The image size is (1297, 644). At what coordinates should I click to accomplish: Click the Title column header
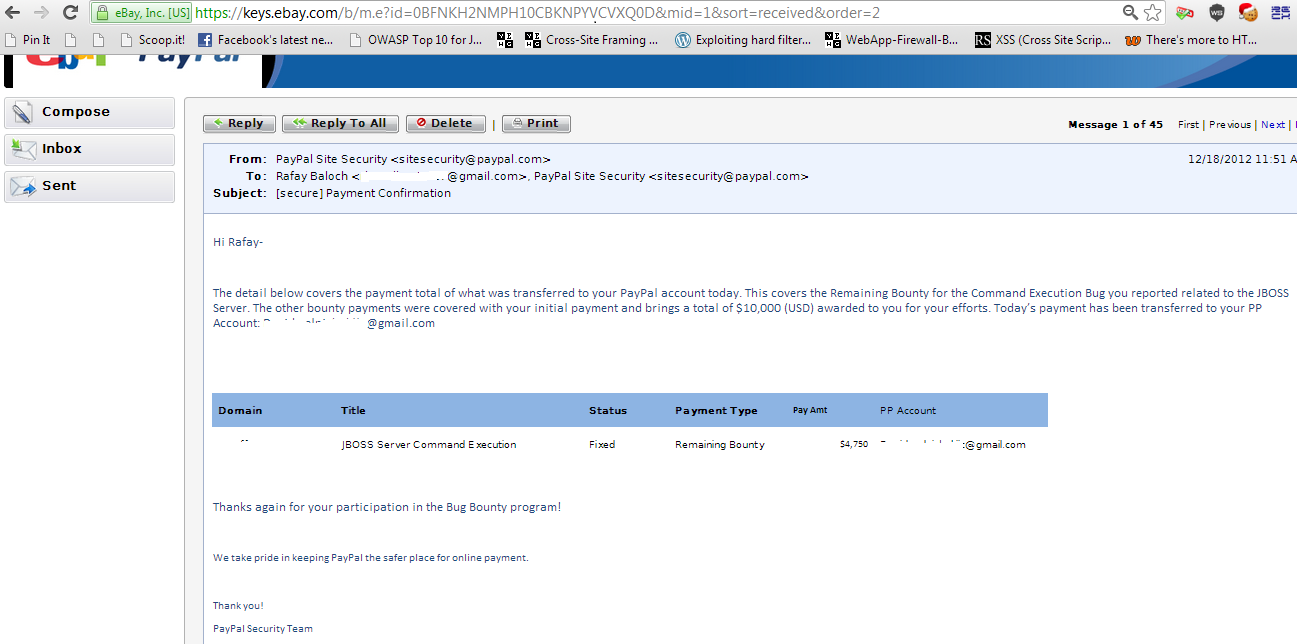tap(353, 411)
